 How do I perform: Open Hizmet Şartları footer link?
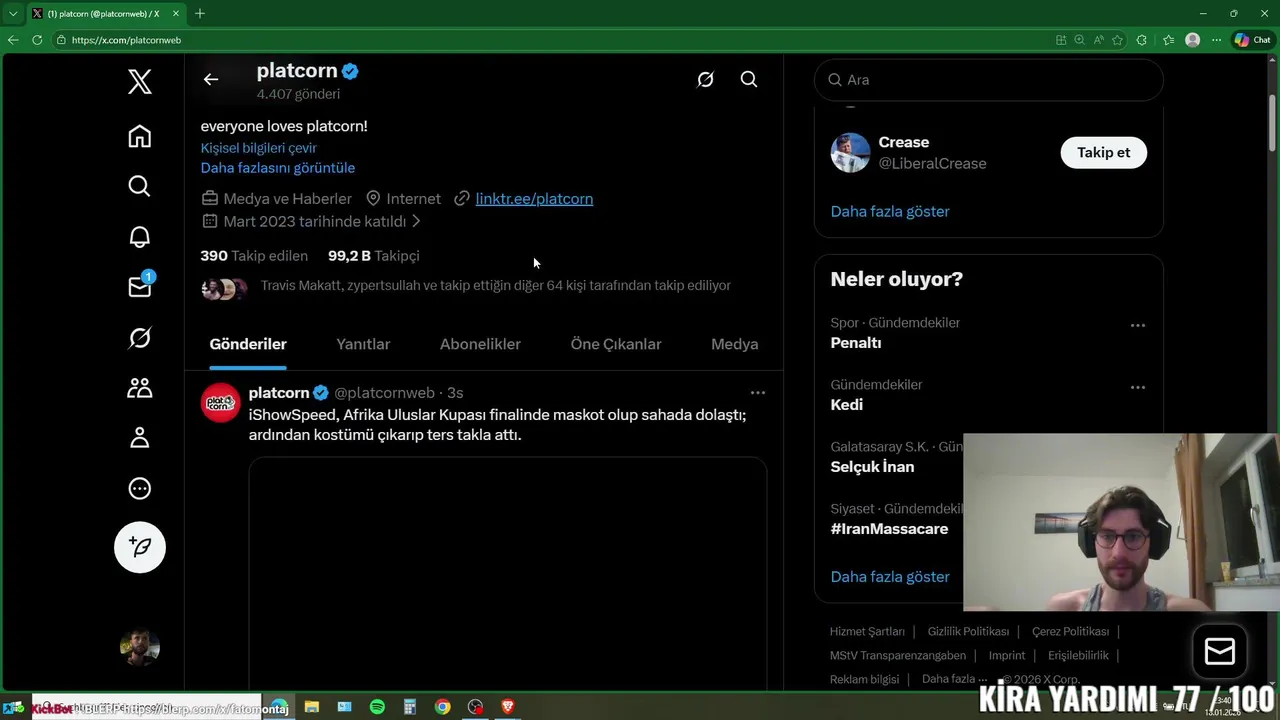point(867,632)
